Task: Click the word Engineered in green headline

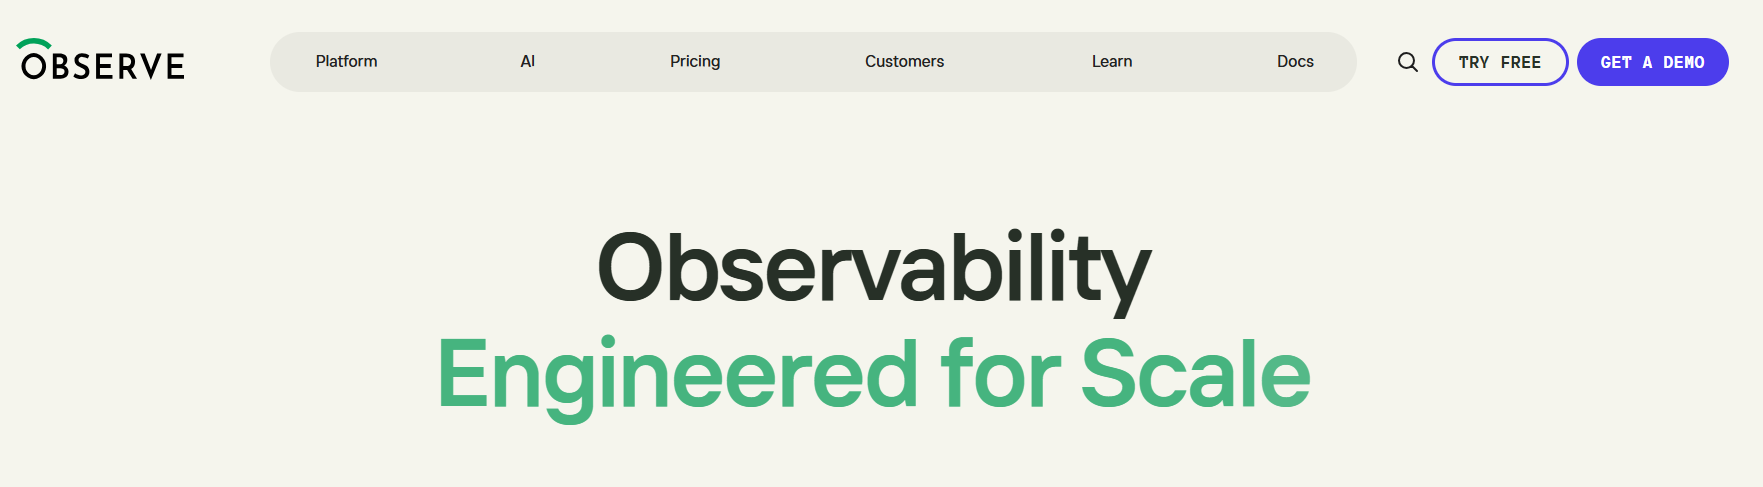Action: 677,376
